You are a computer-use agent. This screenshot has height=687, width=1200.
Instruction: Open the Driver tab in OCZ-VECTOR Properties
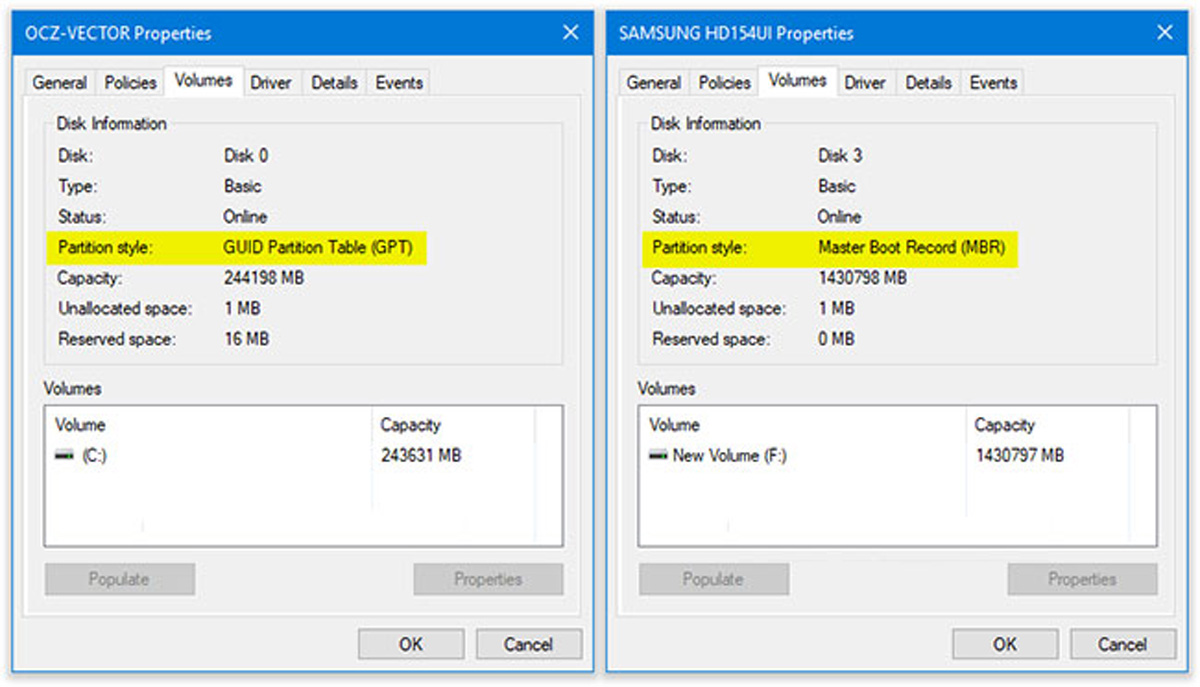coord(270,83)
